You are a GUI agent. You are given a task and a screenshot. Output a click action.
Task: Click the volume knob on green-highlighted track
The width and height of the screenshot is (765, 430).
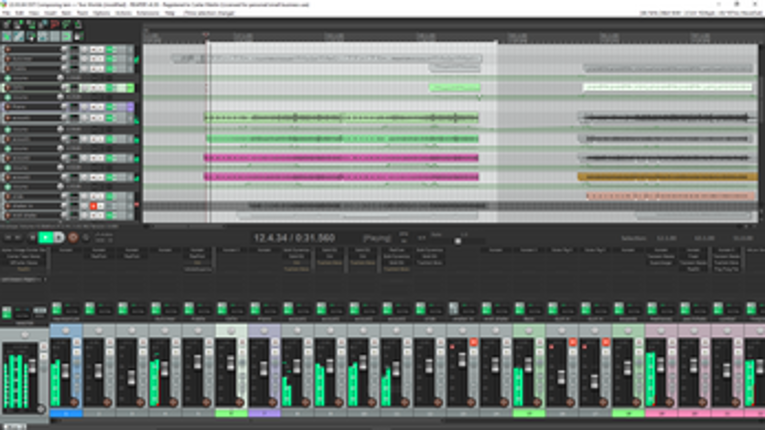click(65, 88)
